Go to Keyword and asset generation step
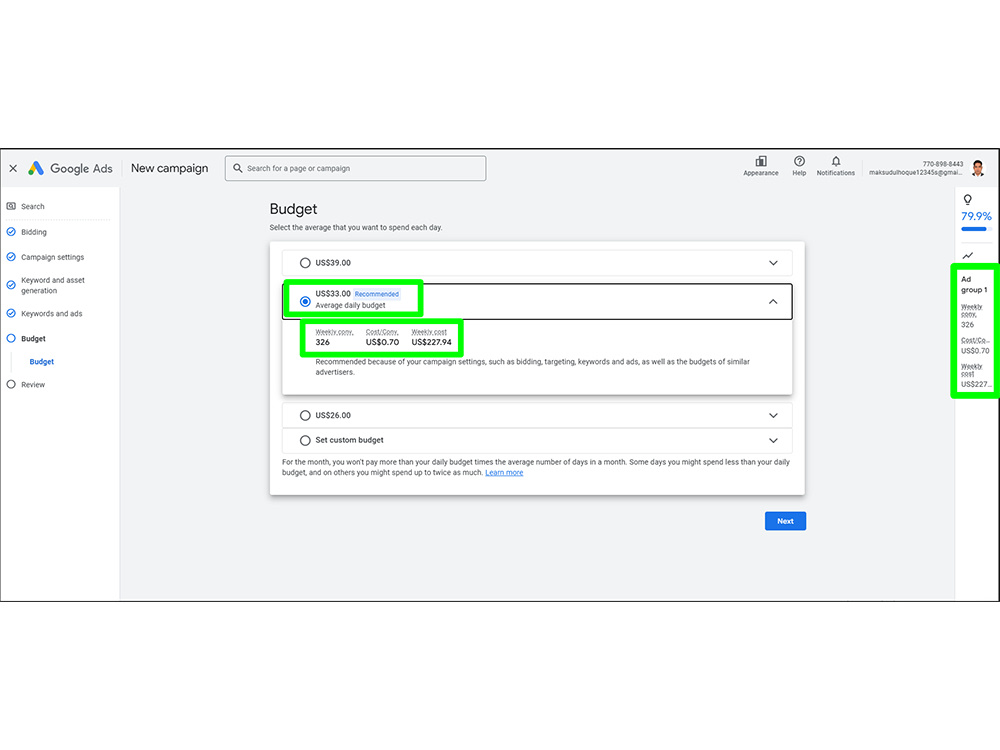 pos(52,285)
